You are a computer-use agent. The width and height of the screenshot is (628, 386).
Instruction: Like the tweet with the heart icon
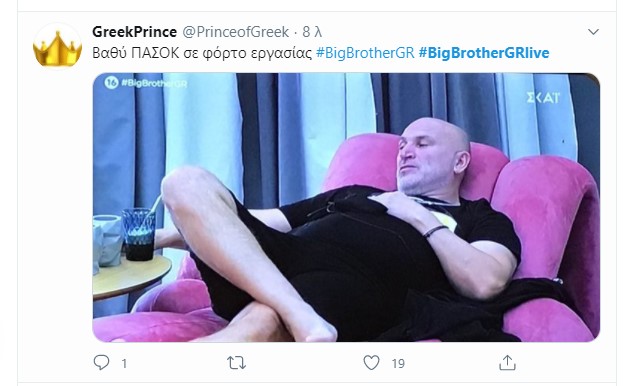click(371, 363)
